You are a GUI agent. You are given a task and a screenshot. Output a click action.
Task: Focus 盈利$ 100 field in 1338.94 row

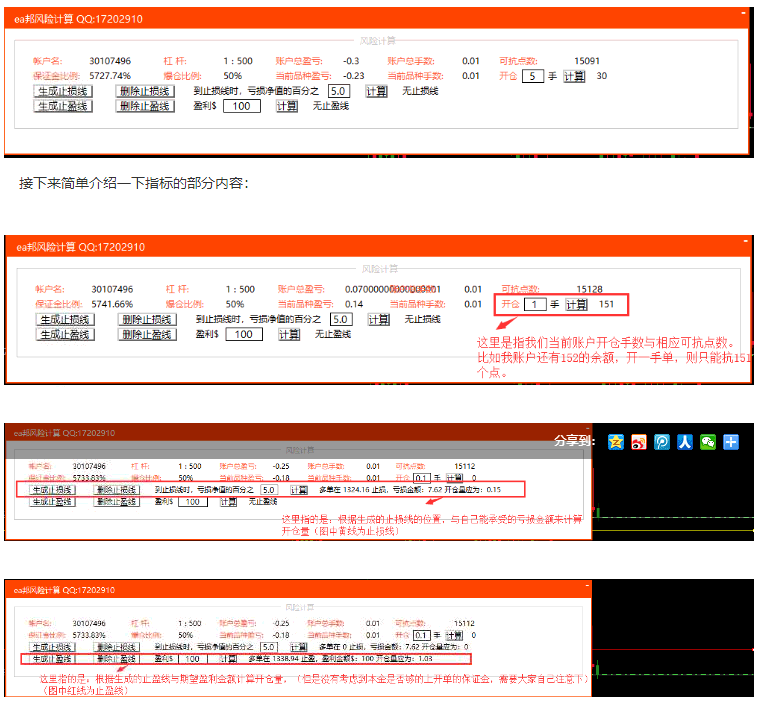[x=193, y=659]
